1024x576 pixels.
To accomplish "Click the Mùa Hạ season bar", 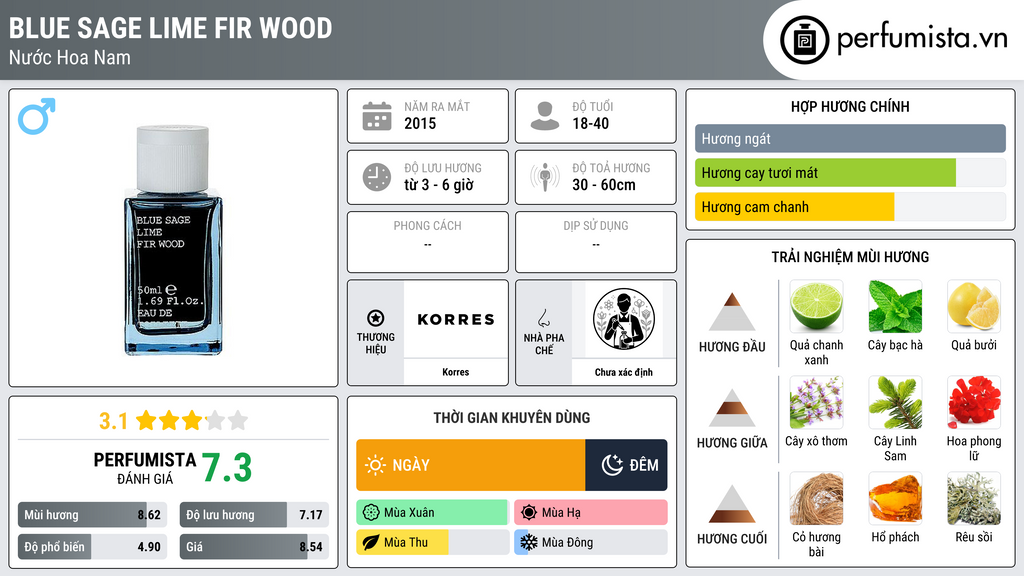I will (x=591, y=513).
